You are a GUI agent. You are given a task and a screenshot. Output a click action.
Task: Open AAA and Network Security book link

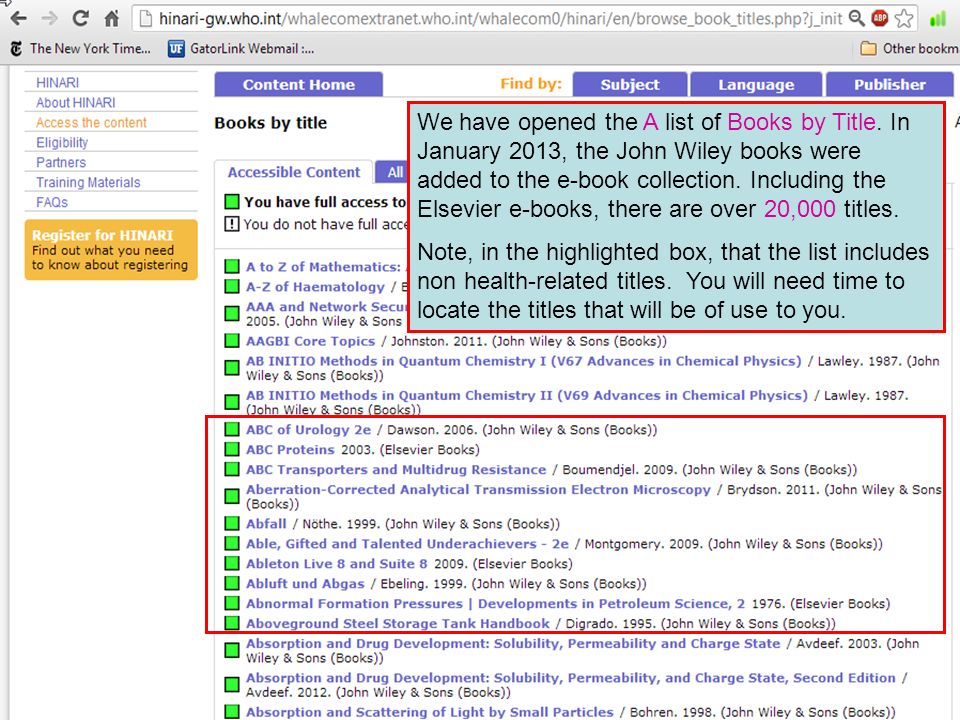pos(326,306)
